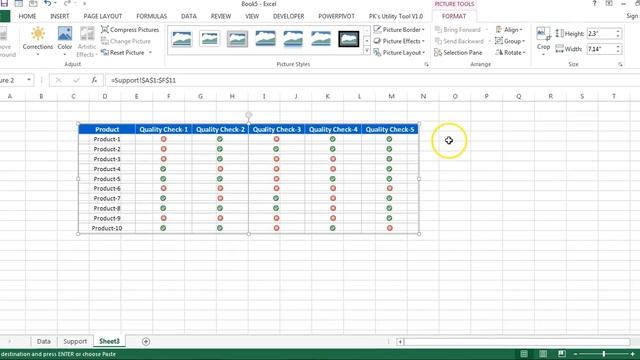Open the Picture Layout dropdown
The height and width of the screenshot is (360, 640).
tap(399, 53)
